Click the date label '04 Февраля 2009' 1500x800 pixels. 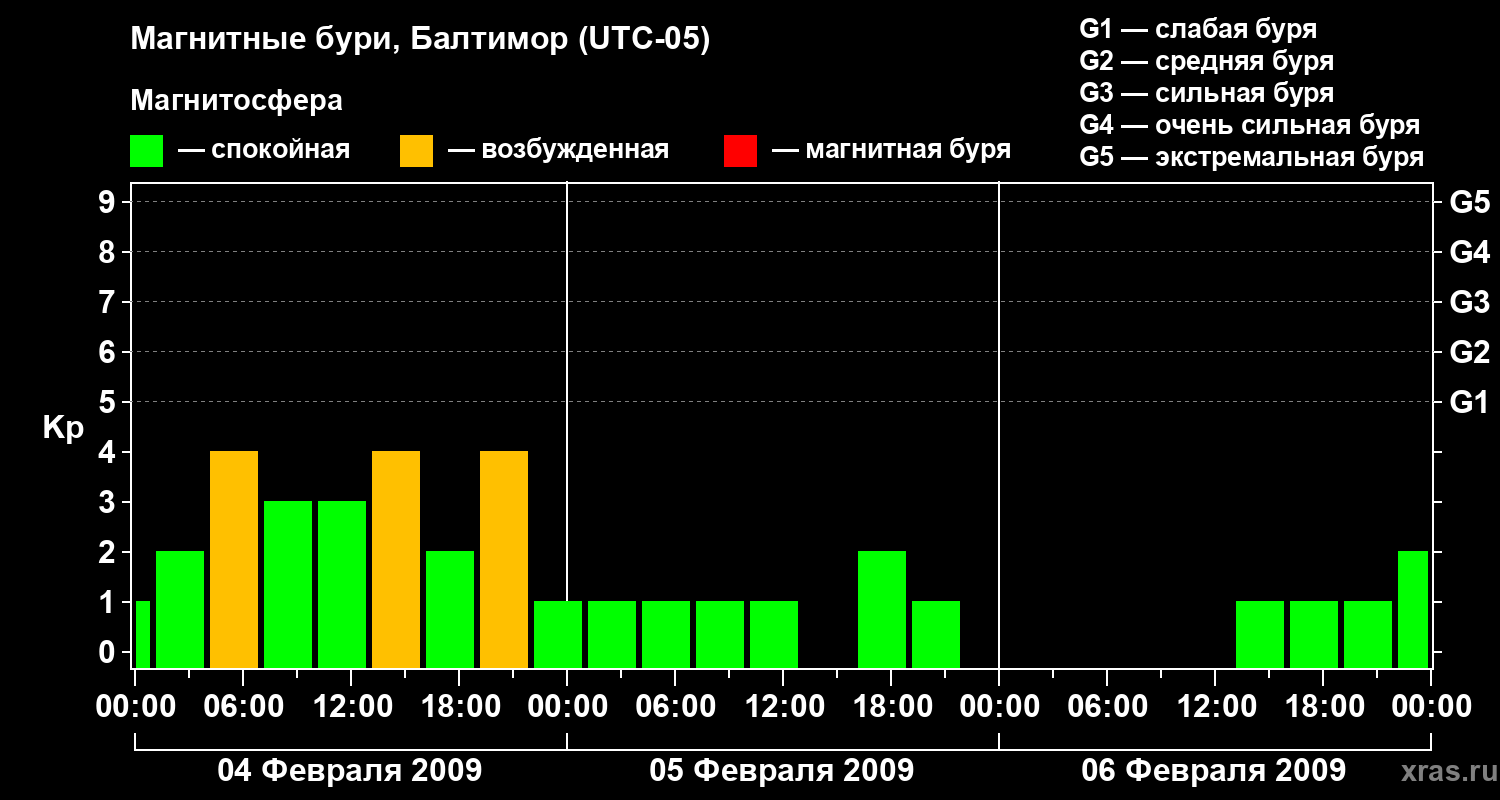click(350, 771)
